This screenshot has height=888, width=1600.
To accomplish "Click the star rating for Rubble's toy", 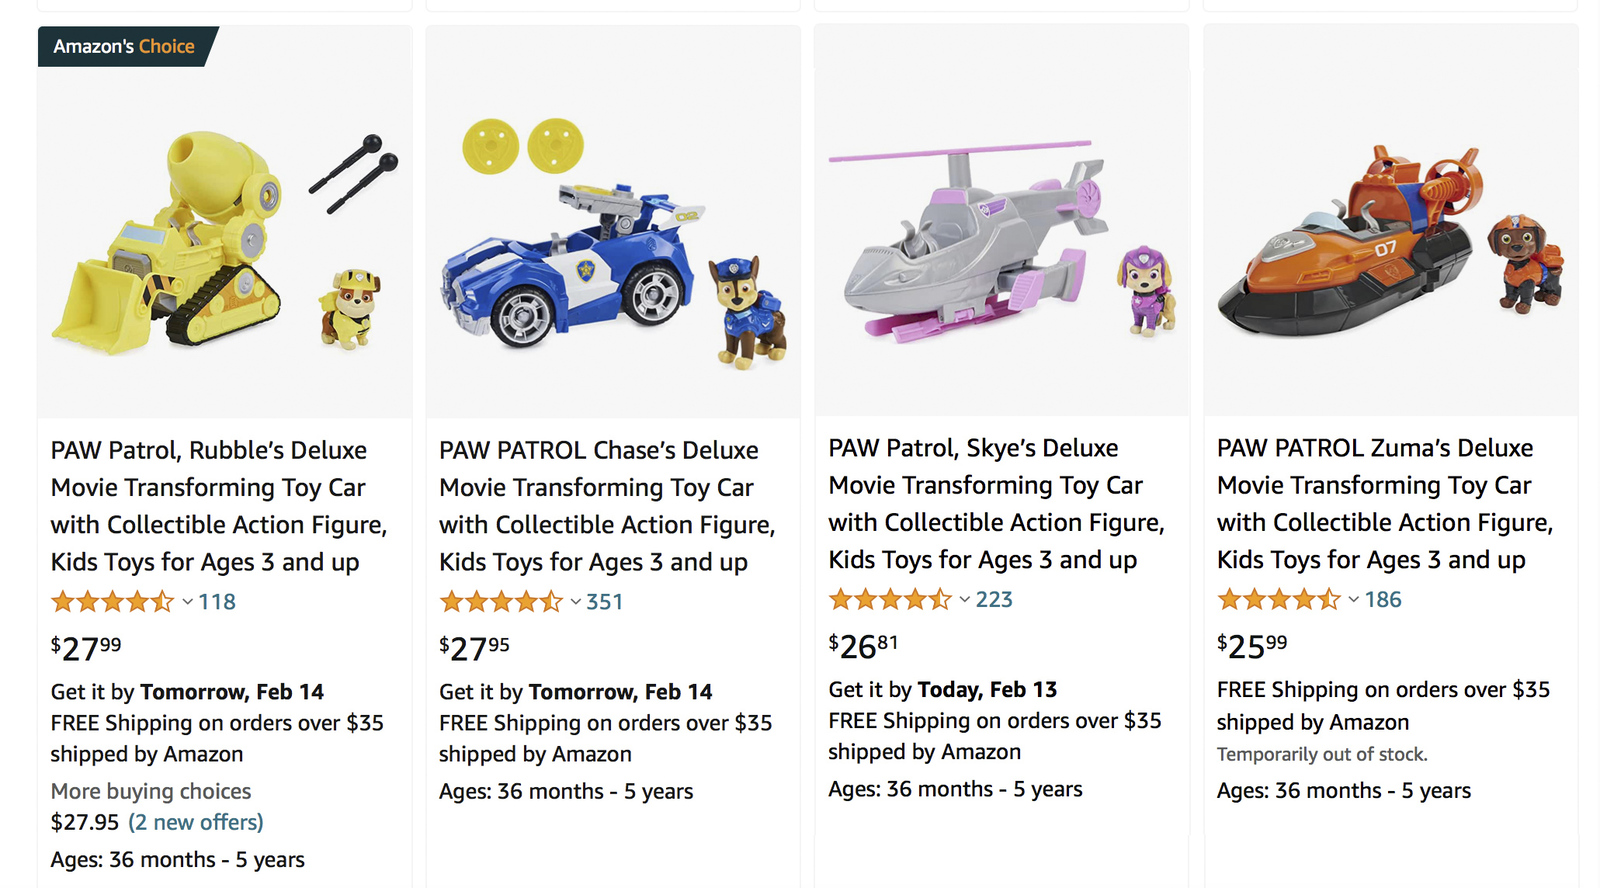I will pos(112,602).
